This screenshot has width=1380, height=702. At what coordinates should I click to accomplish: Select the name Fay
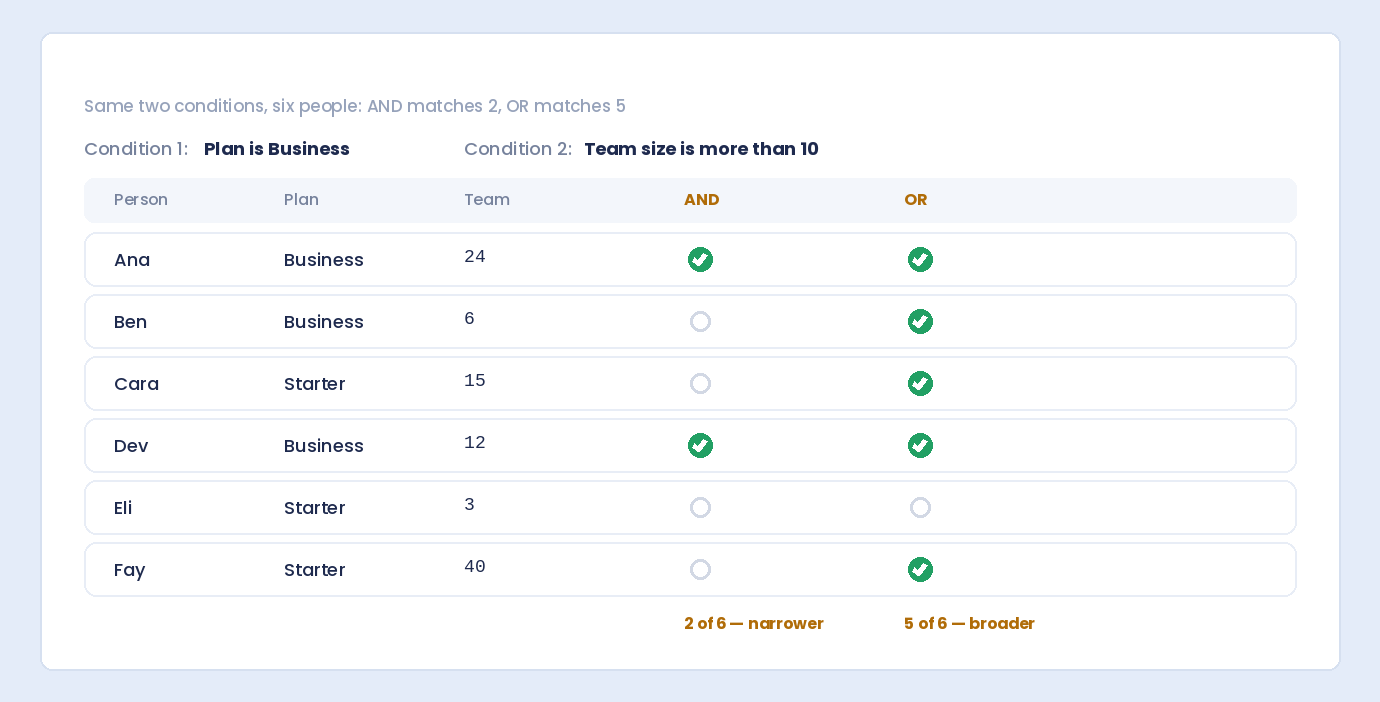tap(130, 570)
